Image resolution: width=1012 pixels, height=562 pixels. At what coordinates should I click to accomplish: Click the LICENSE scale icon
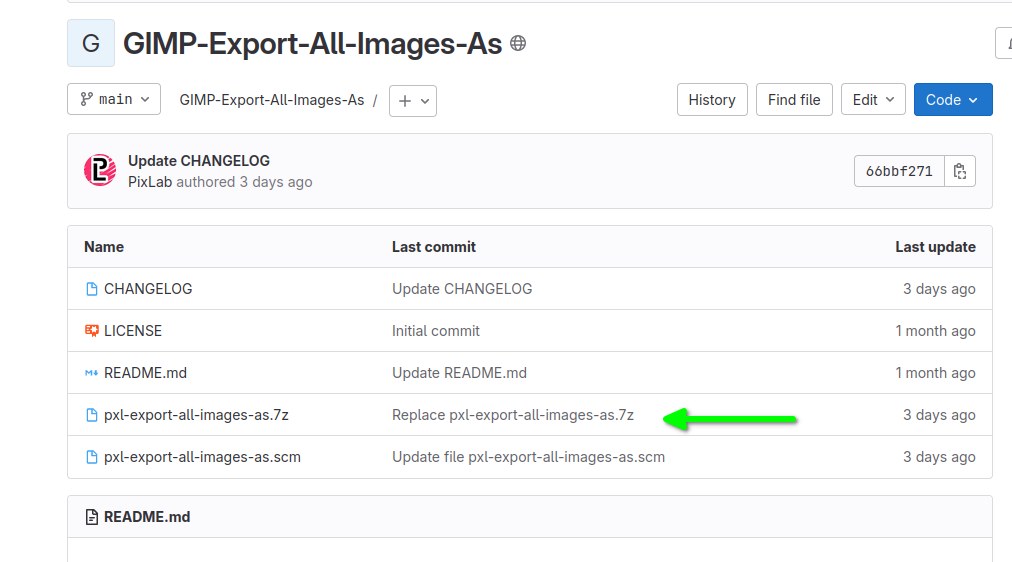click(92, 331)
